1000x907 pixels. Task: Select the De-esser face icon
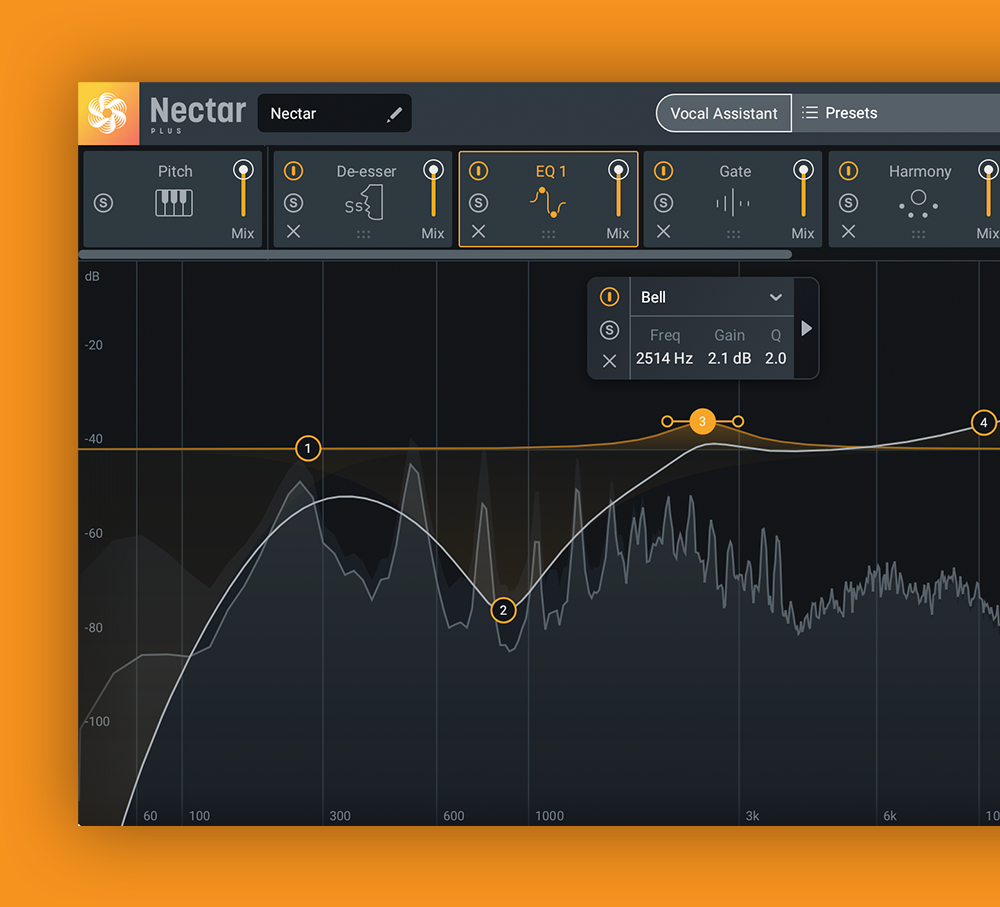(x=364, y=203)
